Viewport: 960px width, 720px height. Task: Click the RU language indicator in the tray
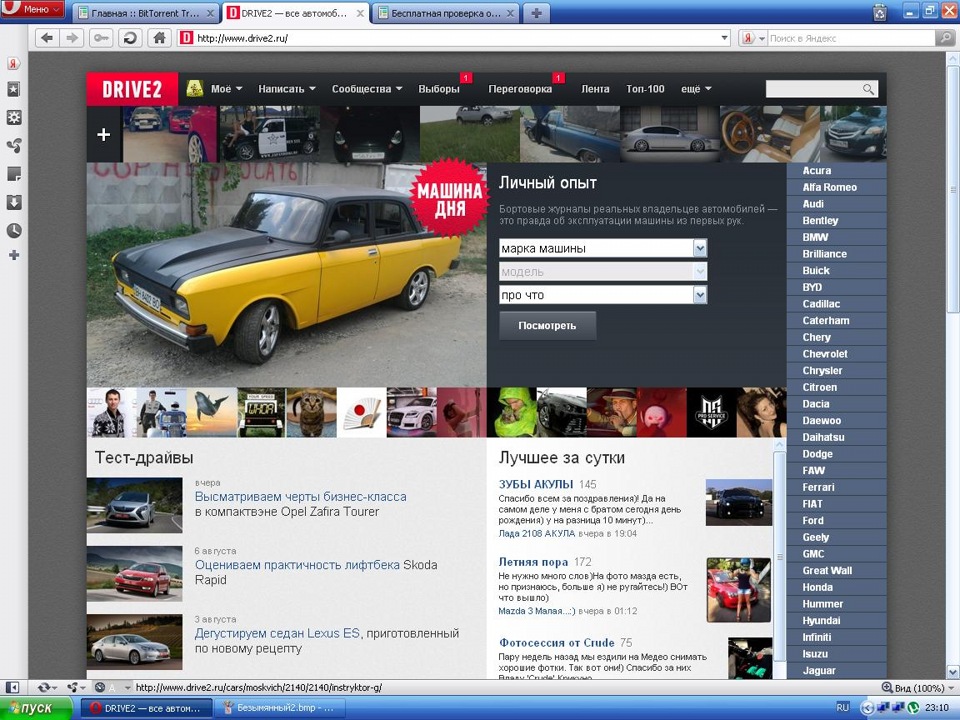[x=842, y=708]
